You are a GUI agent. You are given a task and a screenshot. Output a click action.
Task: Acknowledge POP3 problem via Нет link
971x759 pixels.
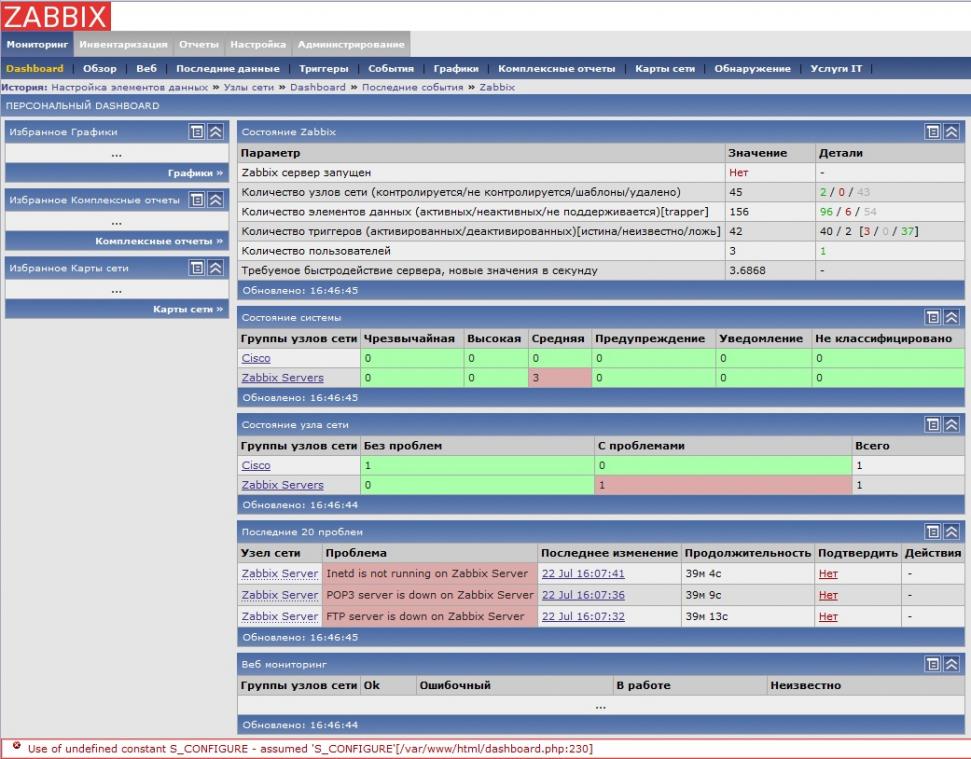pyautogui.click(x=828, y=595)
